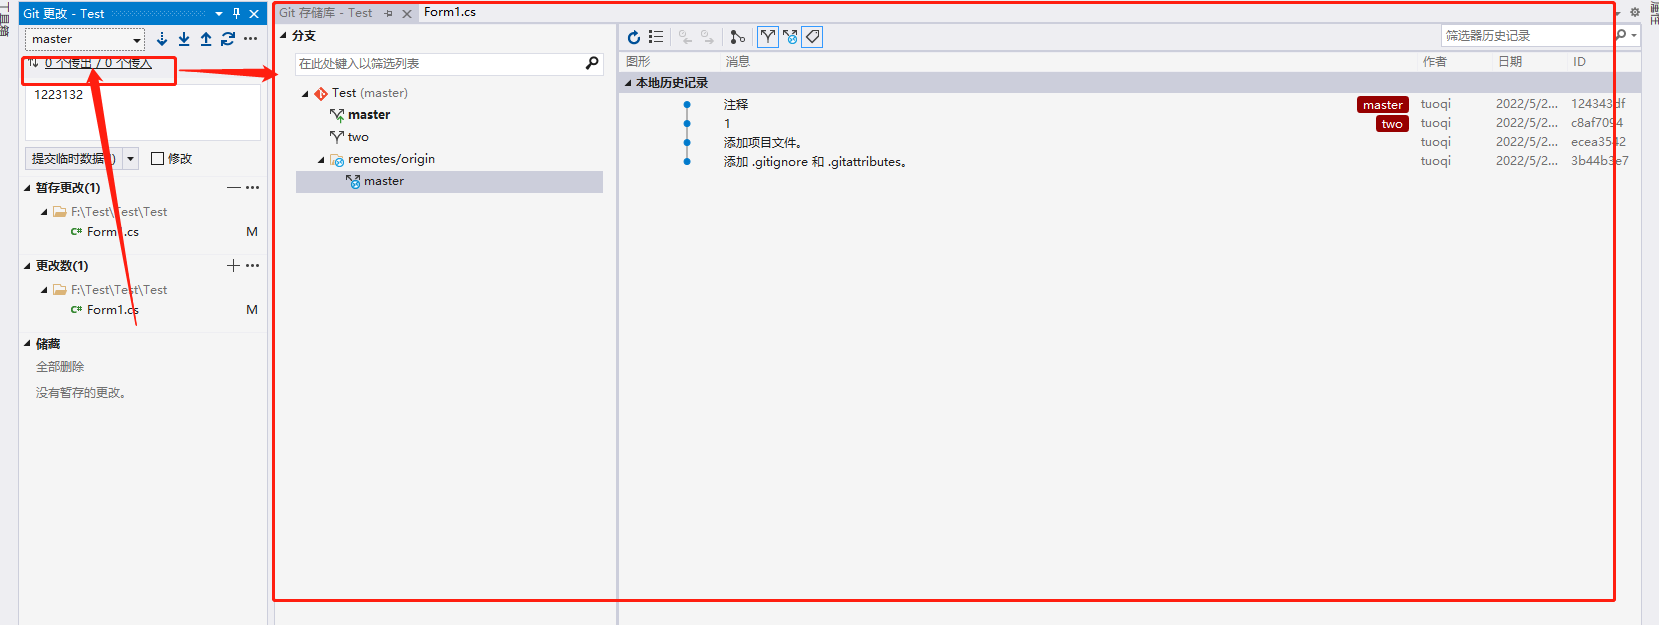Switch to the Git 存储库 - Test tab

tap(325, 13)
